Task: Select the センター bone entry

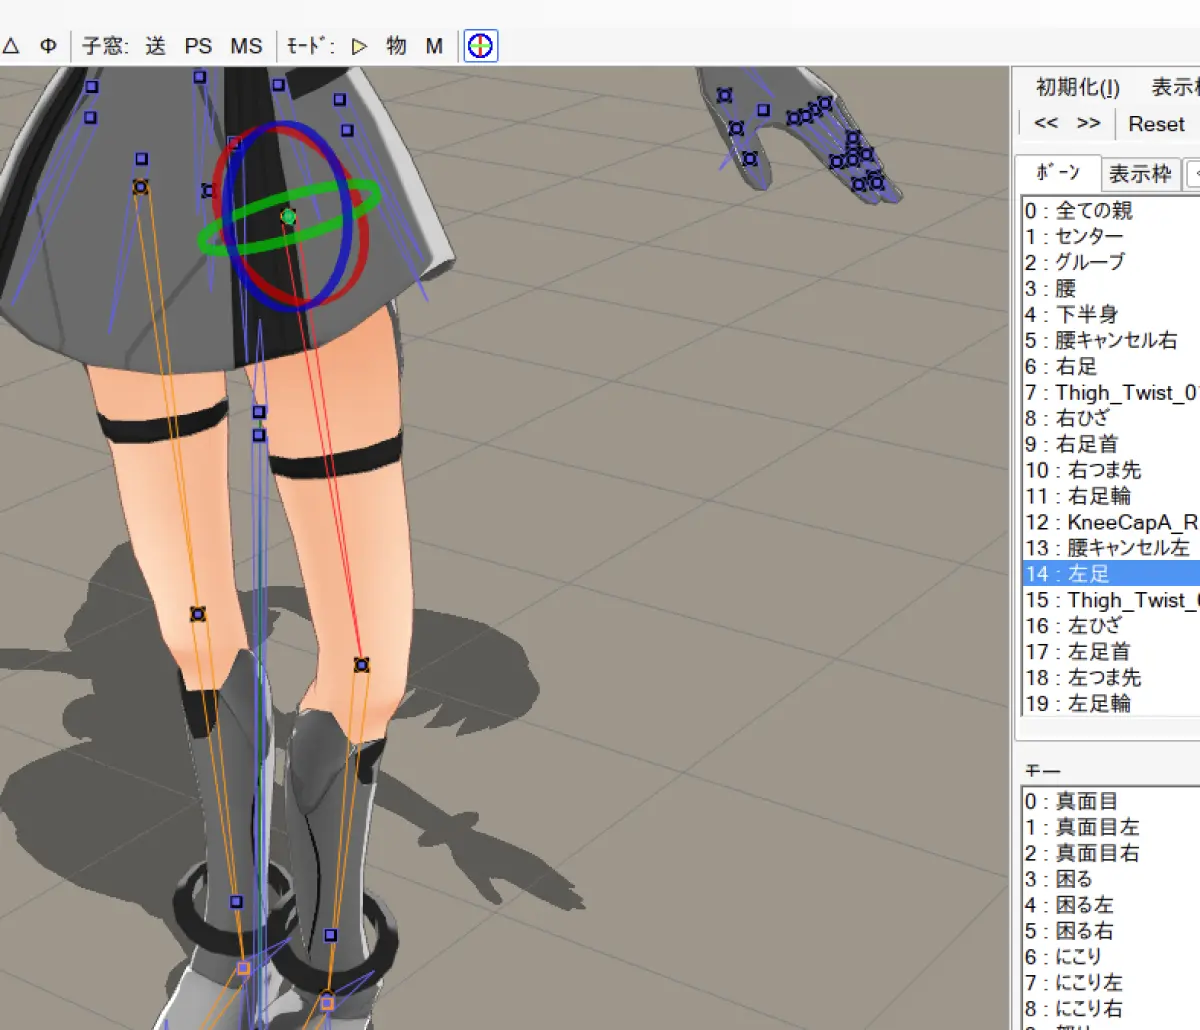Action: coord(1111,236)
